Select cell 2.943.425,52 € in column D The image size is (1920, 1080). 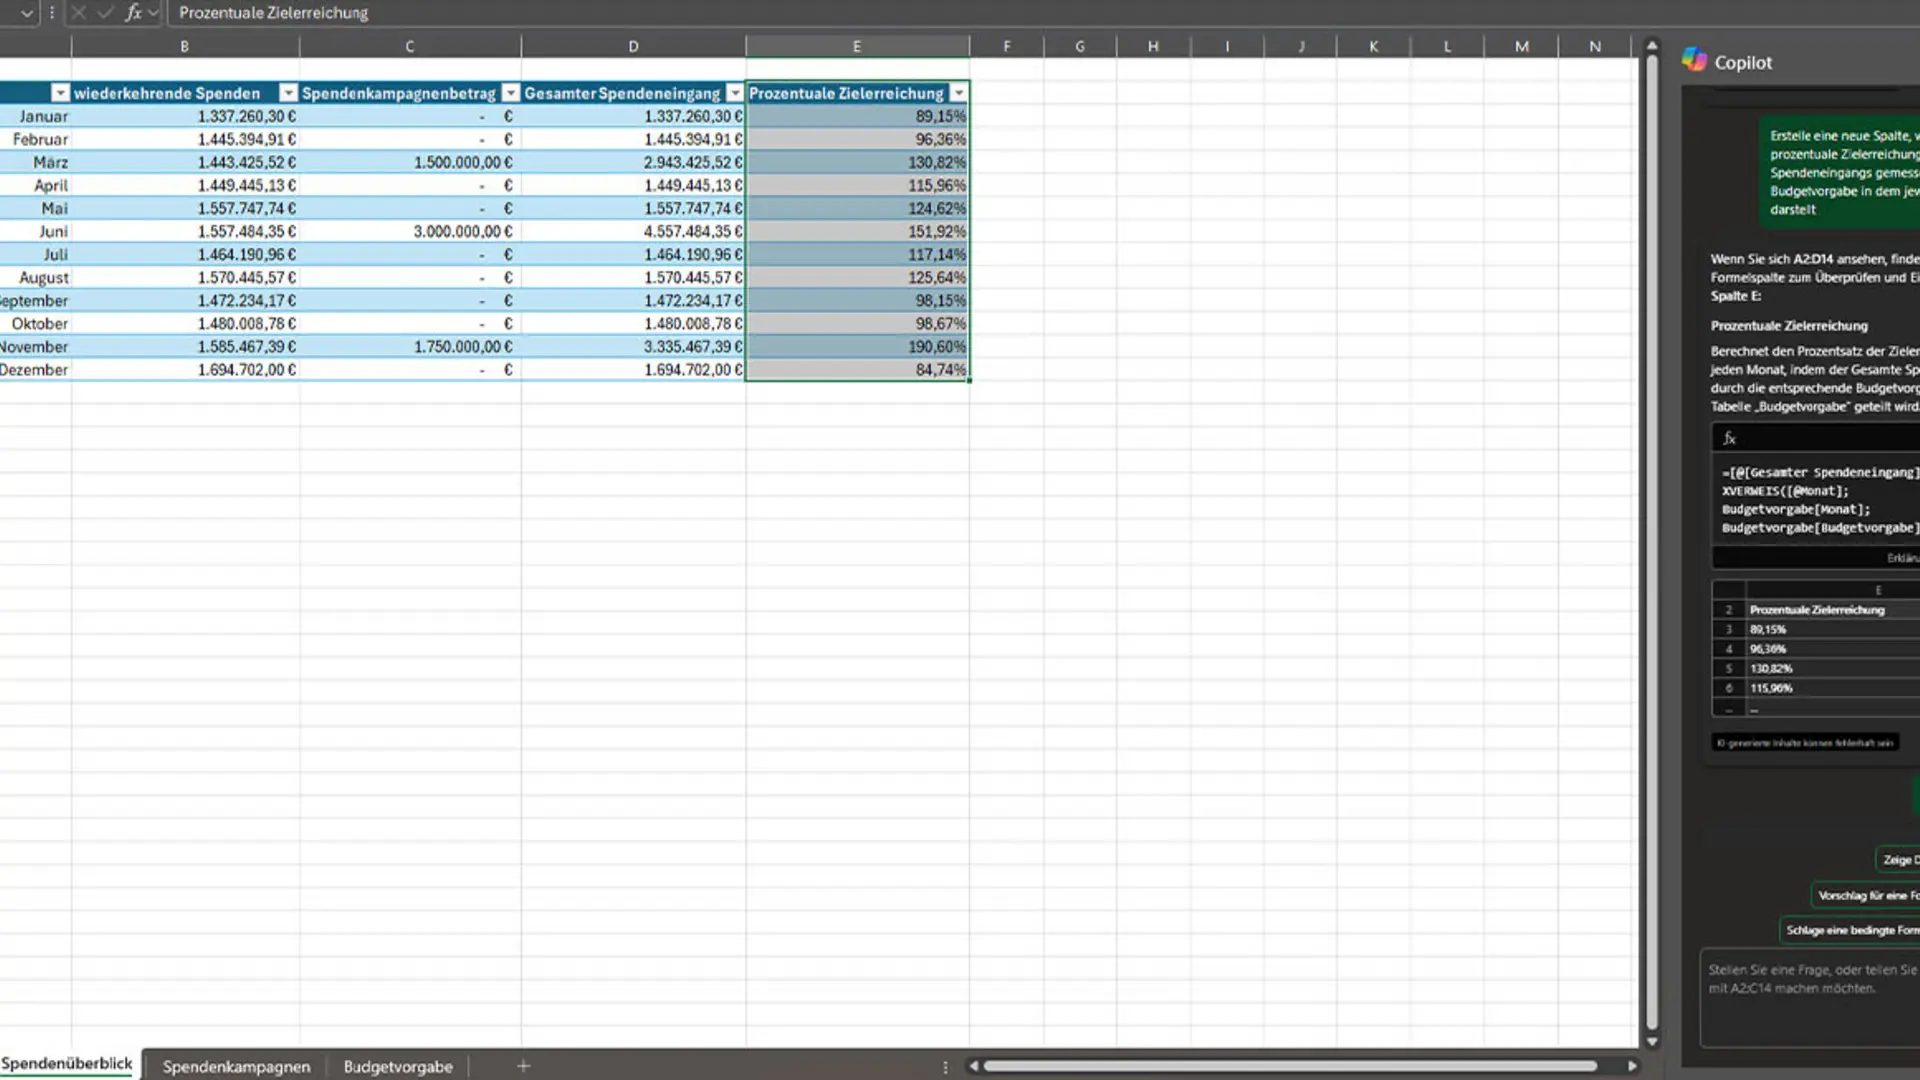tap(634, 162)
